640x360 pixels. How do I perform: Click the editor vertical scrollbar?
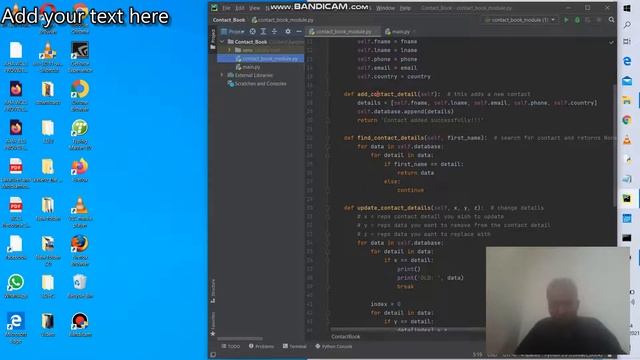(614, 145)
